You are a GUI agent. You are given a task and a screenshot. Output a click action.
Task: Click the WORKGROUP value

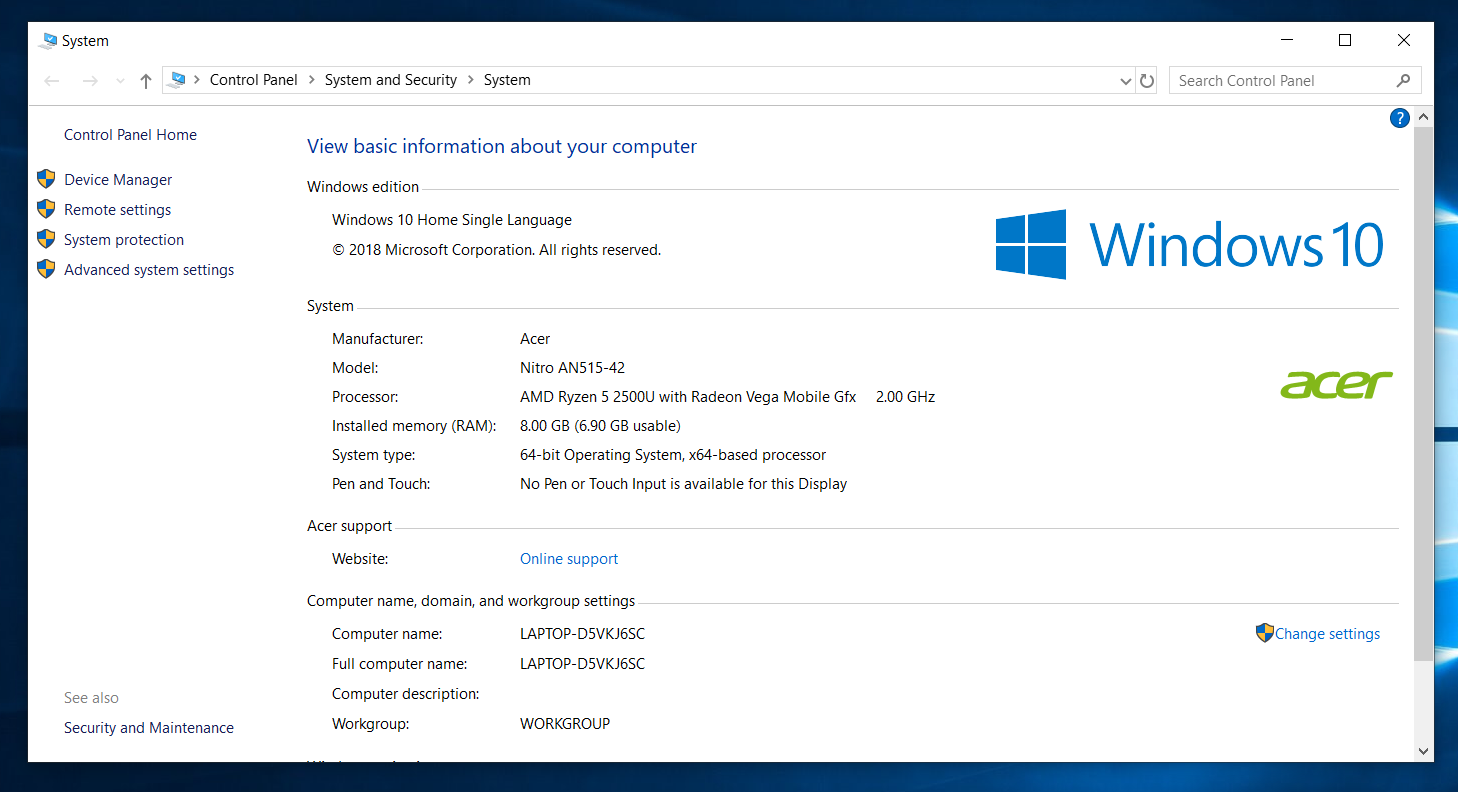tap(565, 724)
